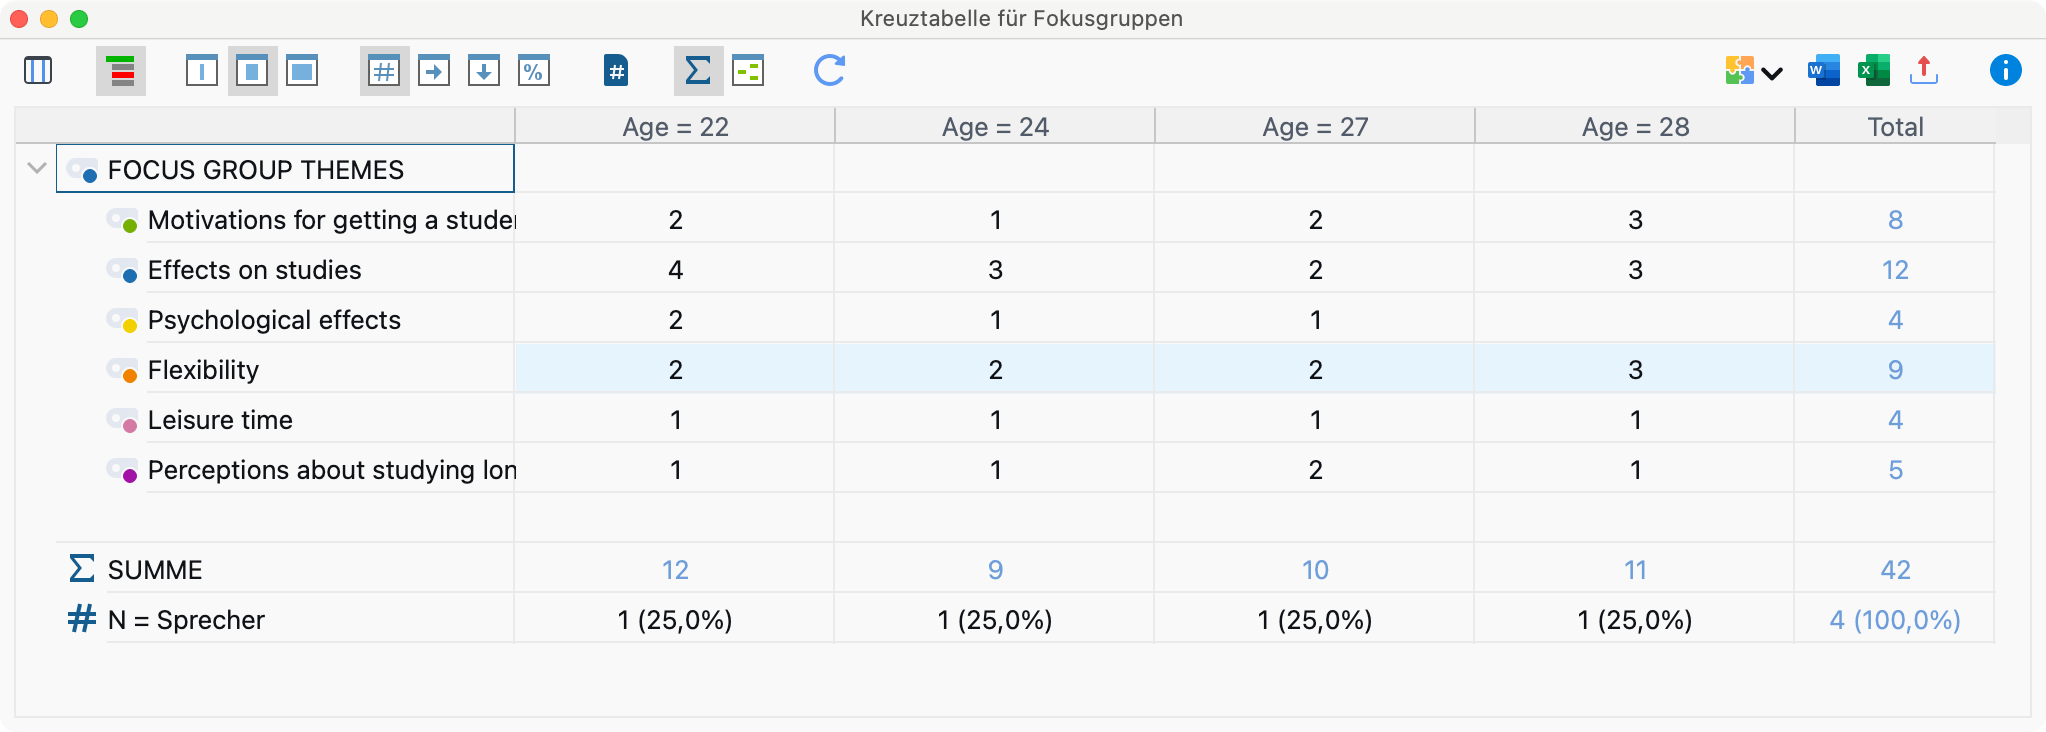
Task: Click the Age = 24 column header
Action: pyautogui.click(x=995, y=126)
